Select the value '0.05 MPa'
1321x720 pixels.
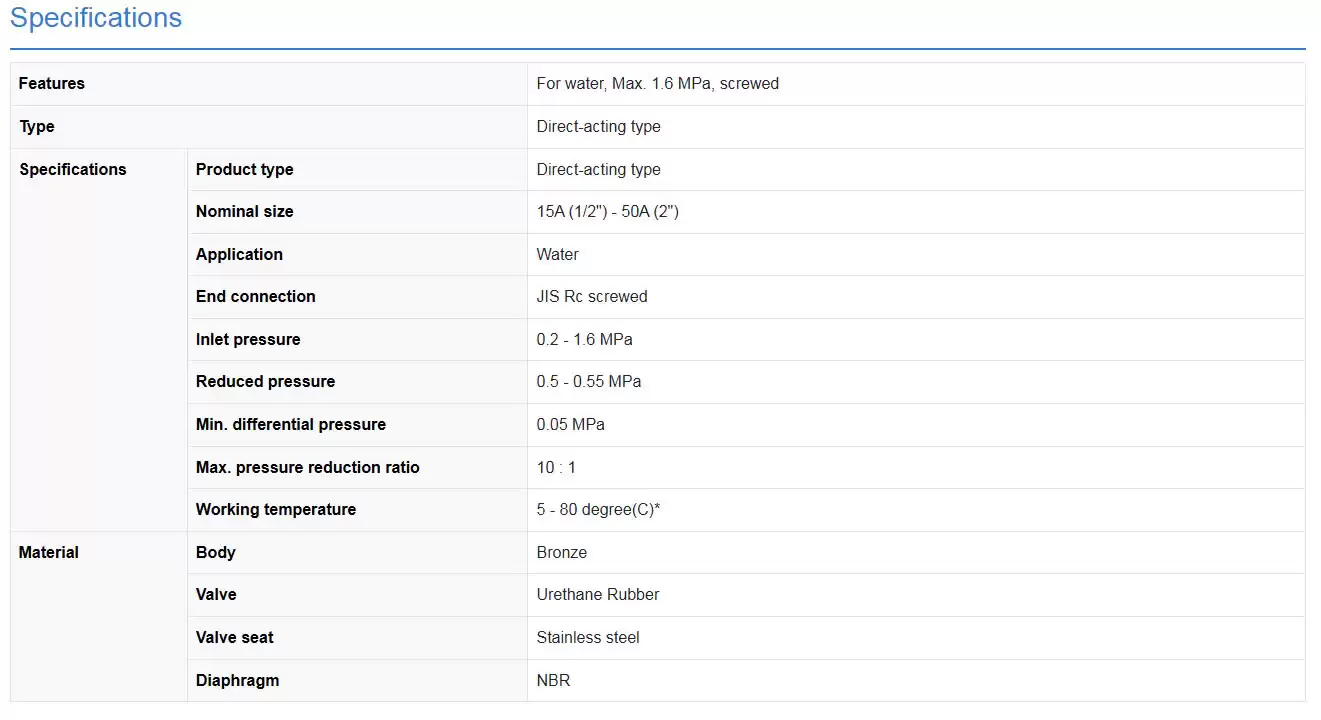(x=571, y=425)
